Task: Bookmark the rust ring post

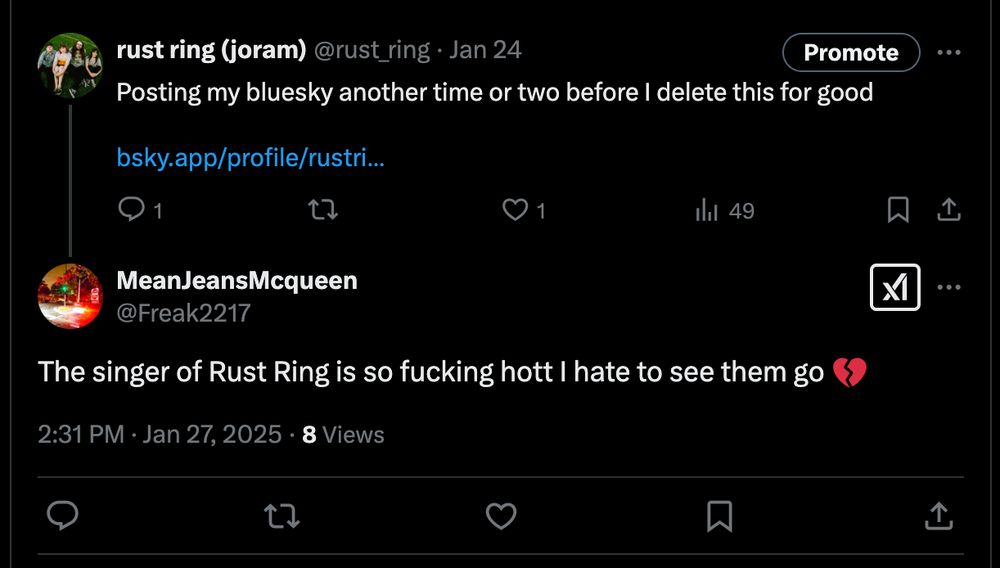Action: pos(898,210)
